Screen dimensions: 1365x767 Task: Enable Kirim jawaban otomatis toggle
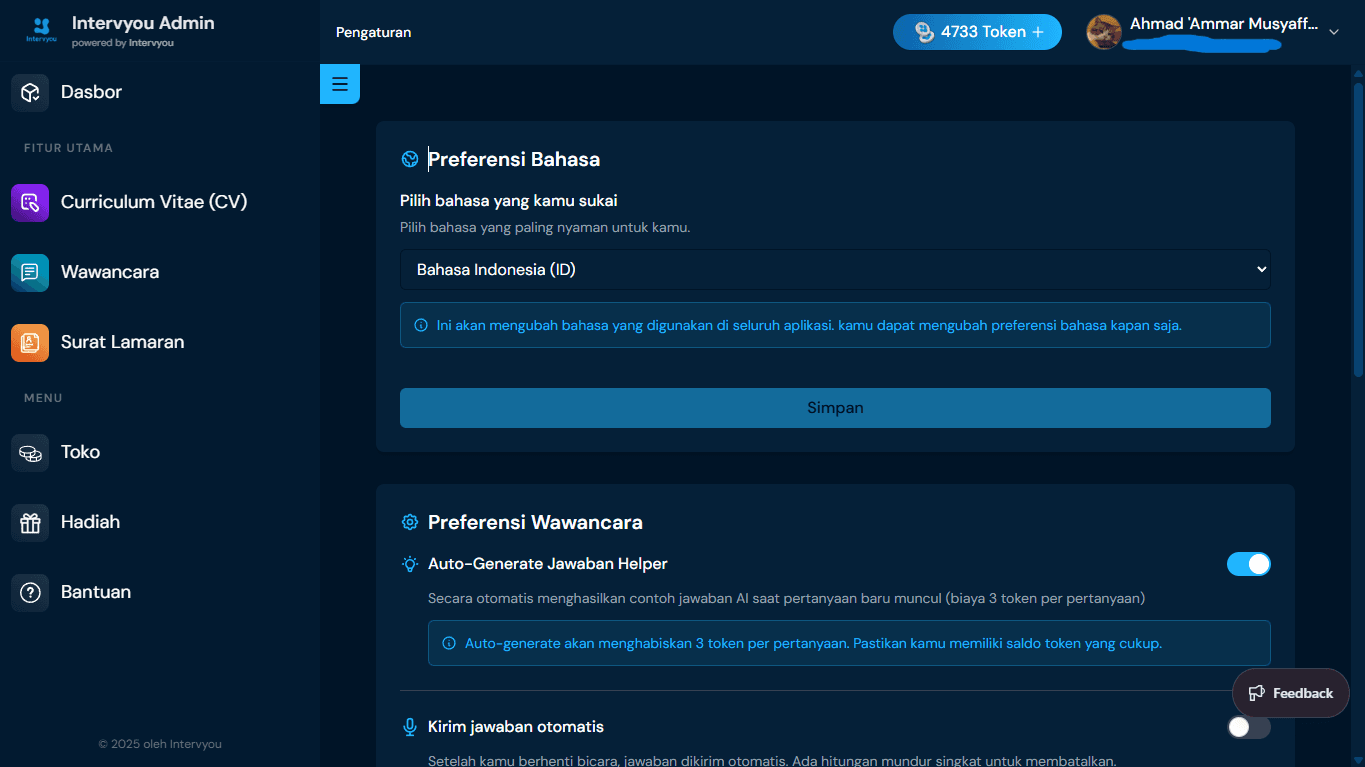click(1249, 727)
